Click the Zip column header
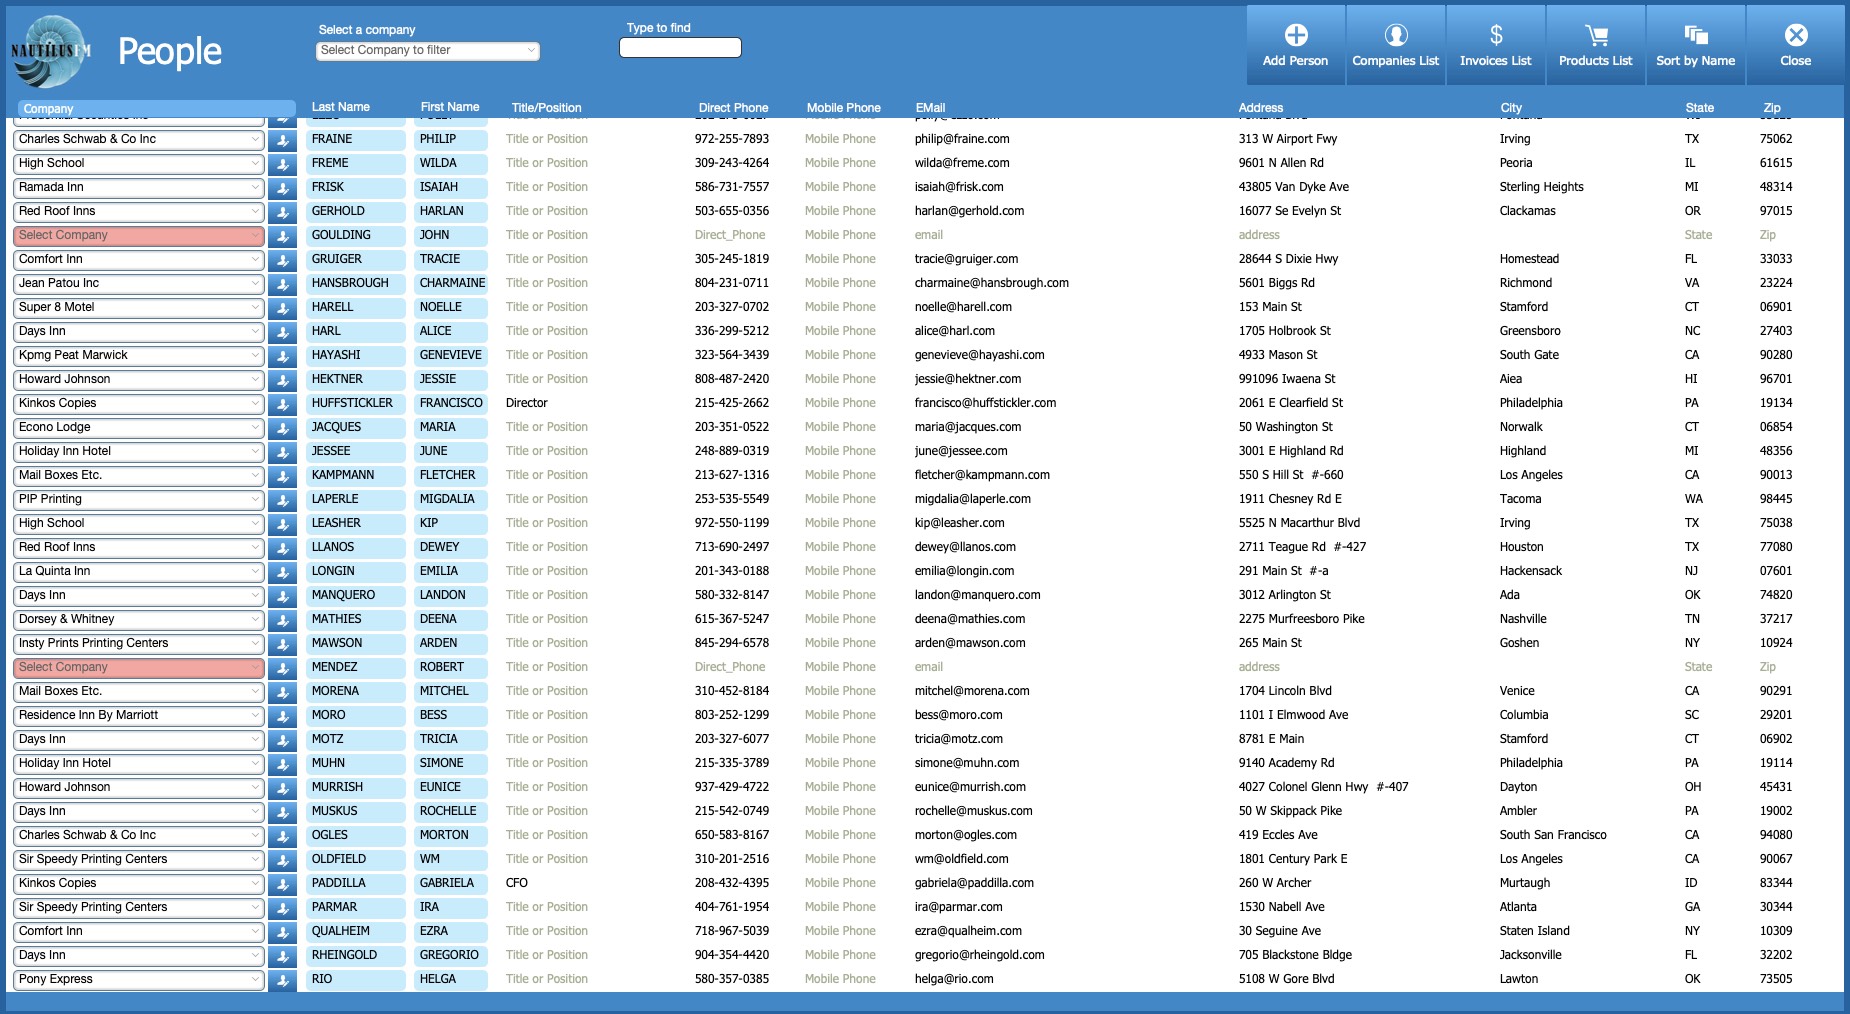 tap(1772, 108)
